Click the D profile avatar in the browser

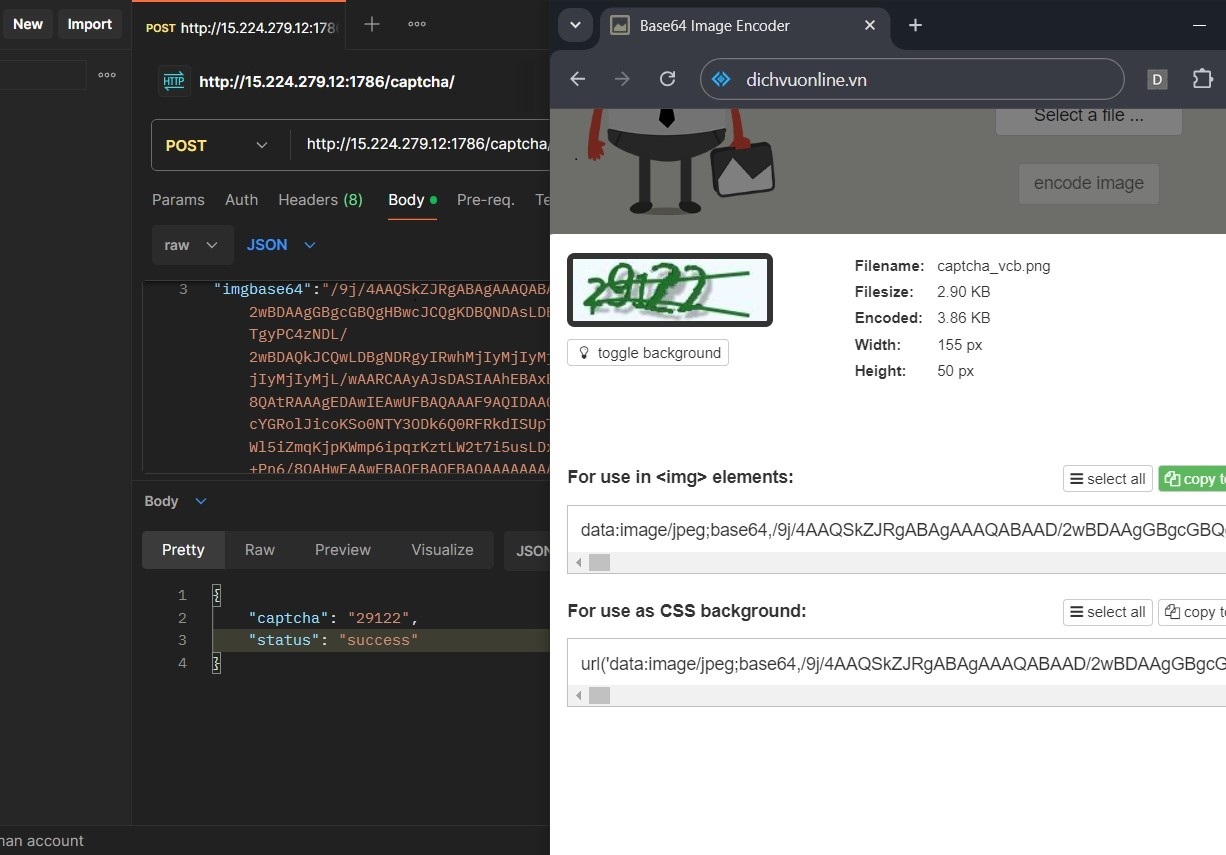1157,79
